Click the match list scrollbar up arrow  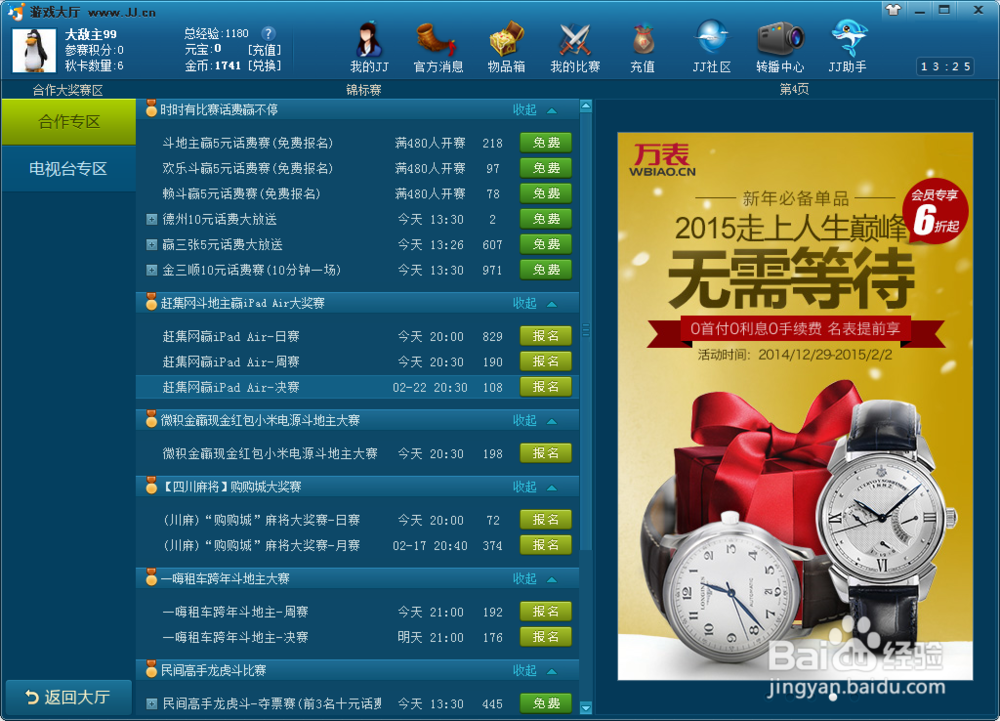point(586,106)
